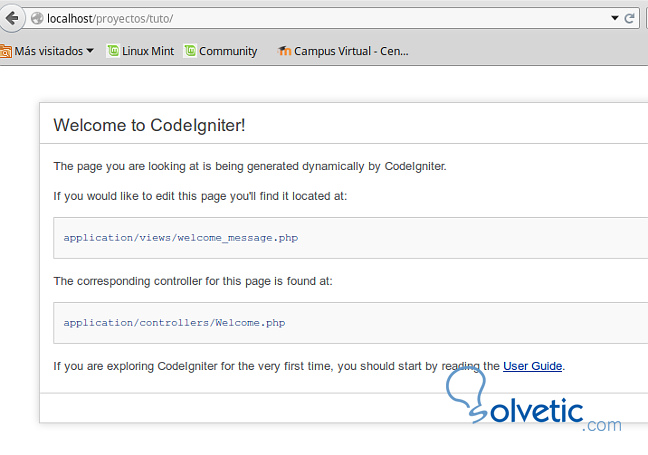Viewport: 648px width, 455px height.
Task: Open the Community bookmark
Action: pos(221,51)
